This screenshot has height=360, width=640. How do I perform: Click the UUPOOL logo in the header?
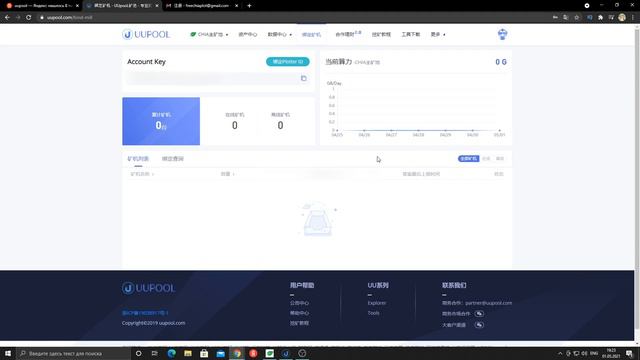point(146,34)
